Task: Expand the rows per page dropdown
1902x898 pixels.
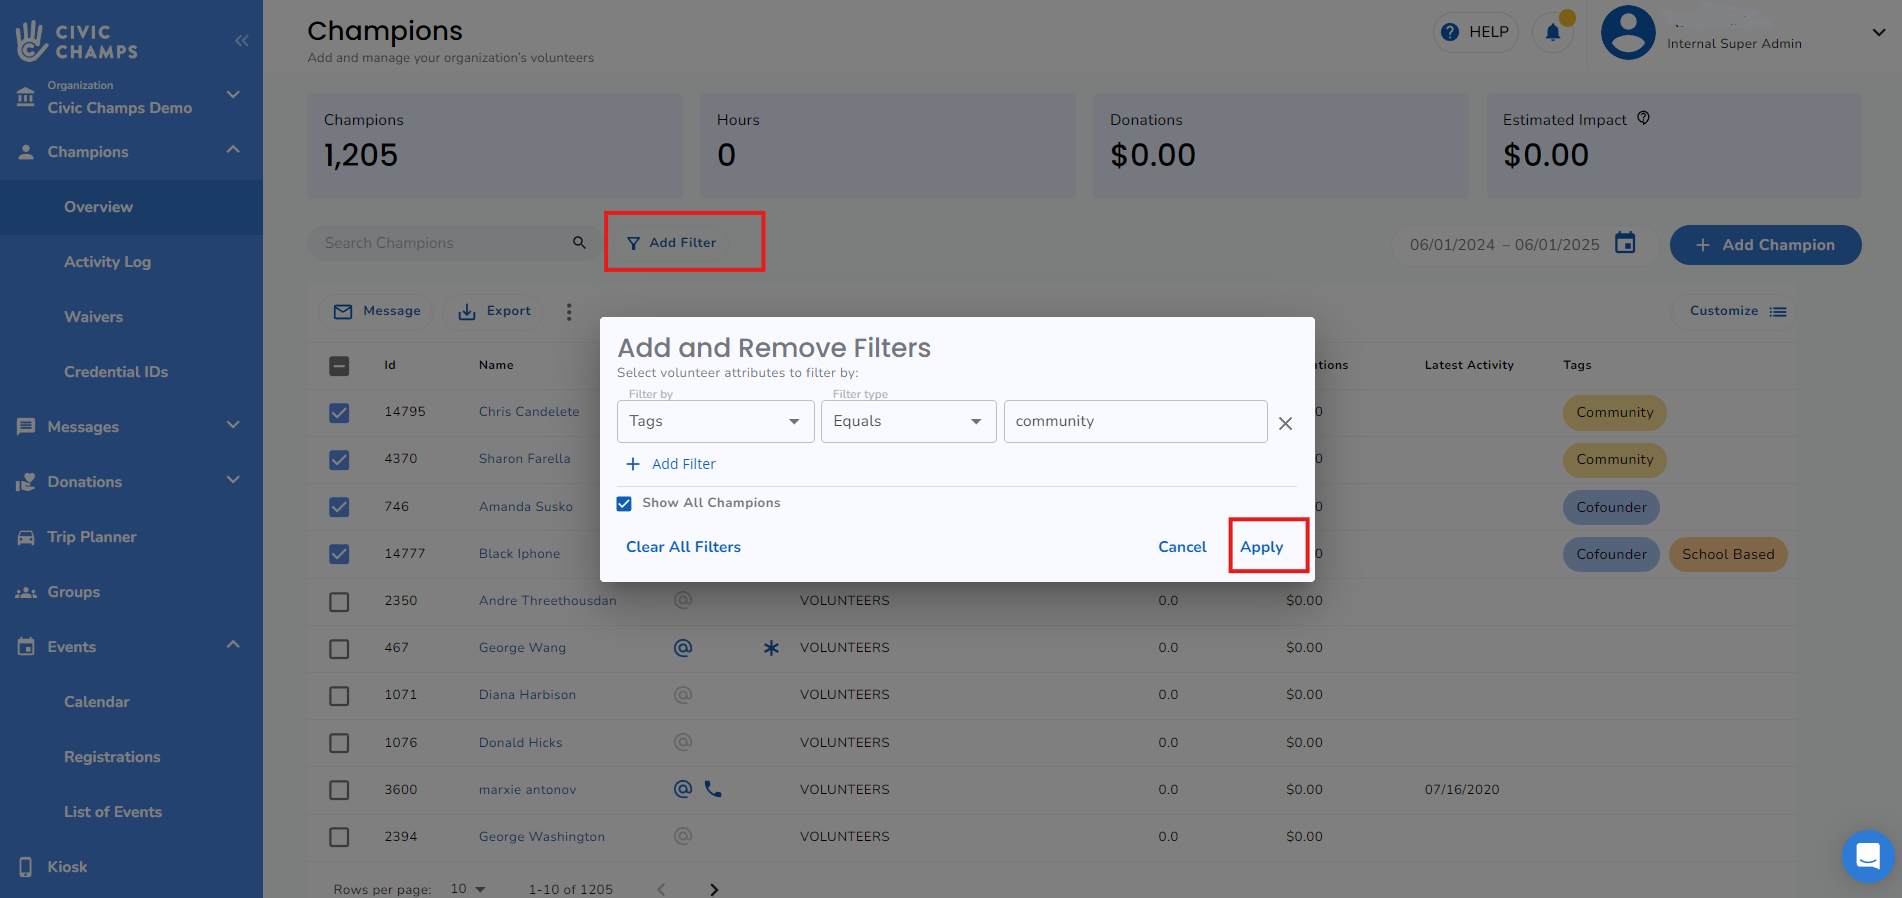Action: (x=468, y=889)
